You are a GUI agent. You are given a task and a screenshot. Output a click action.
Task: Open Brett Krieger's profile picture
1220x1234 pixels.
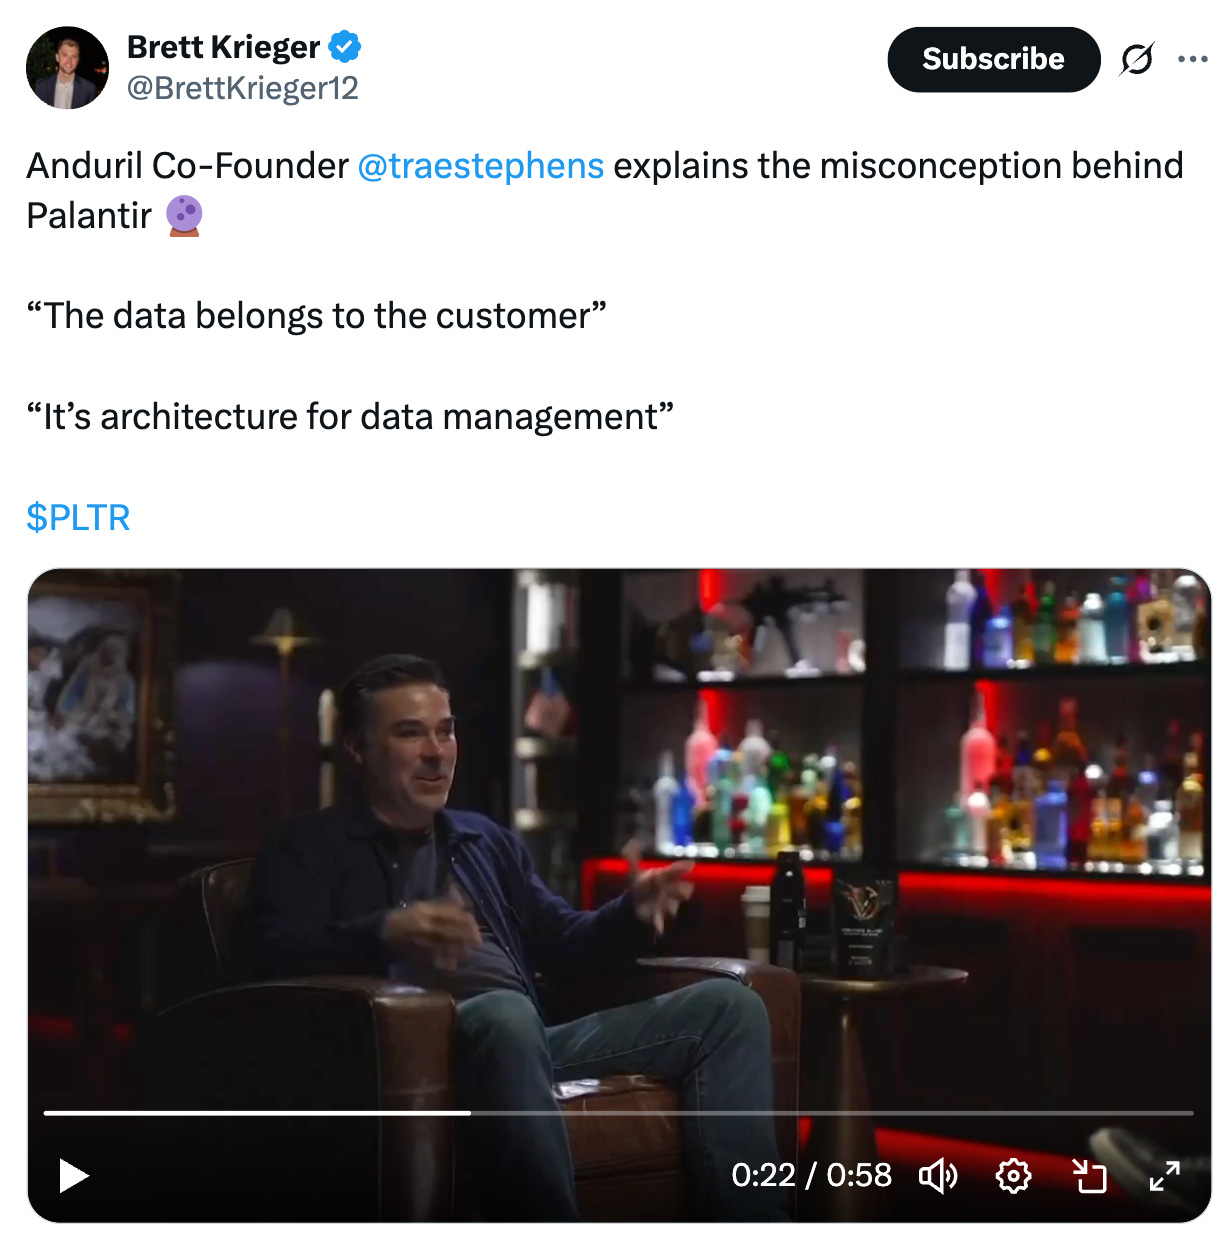(67, 68)
